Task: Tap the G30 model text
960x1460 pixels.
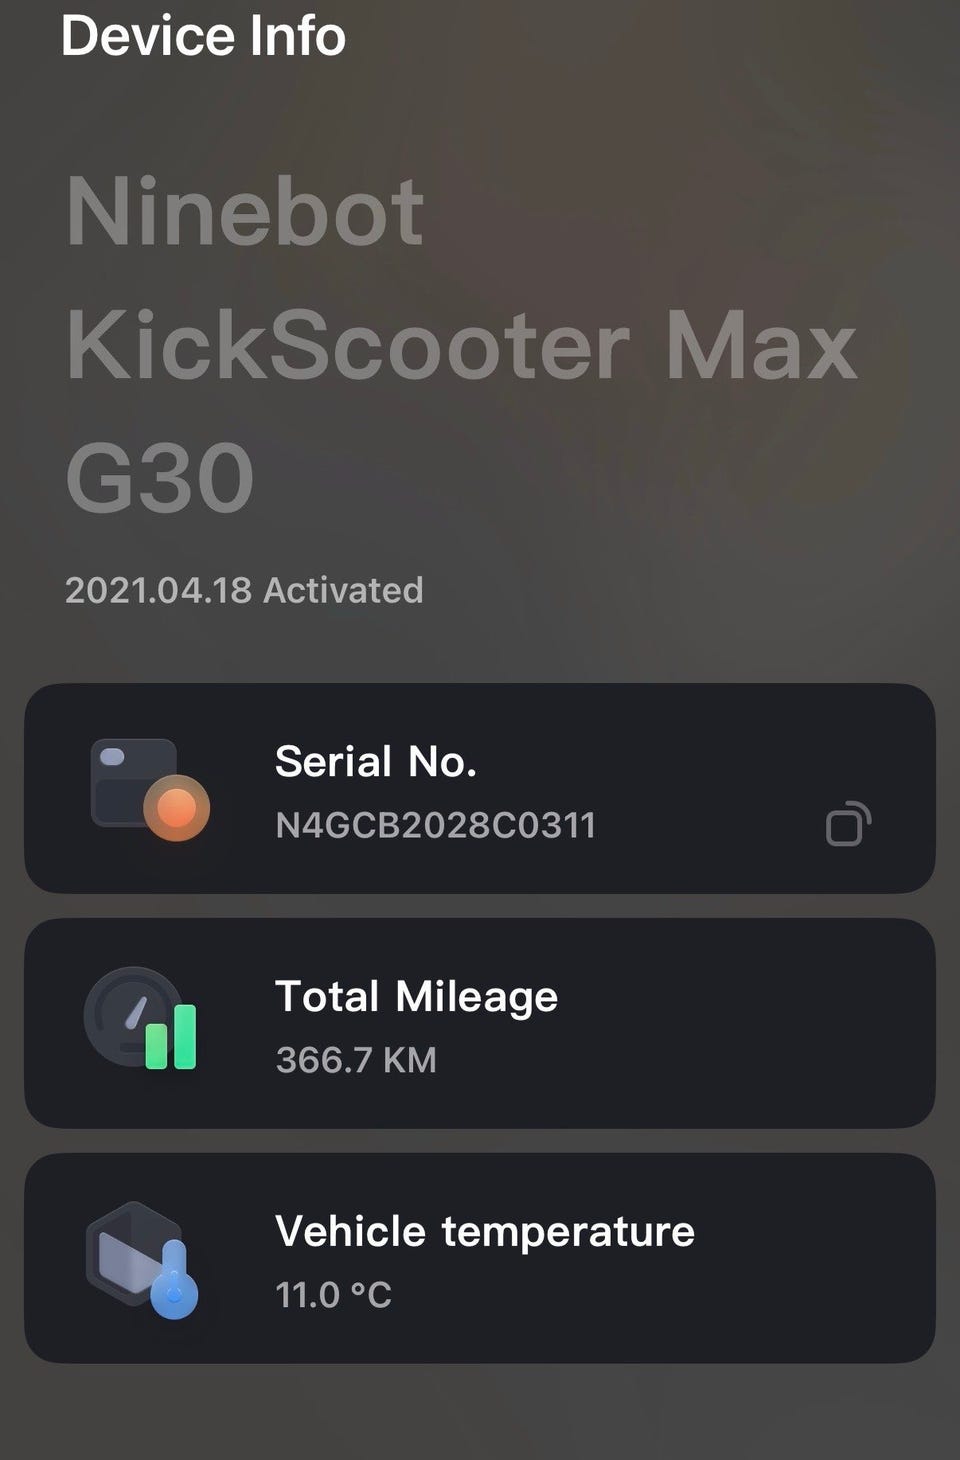Action: [x=160, y=478]
